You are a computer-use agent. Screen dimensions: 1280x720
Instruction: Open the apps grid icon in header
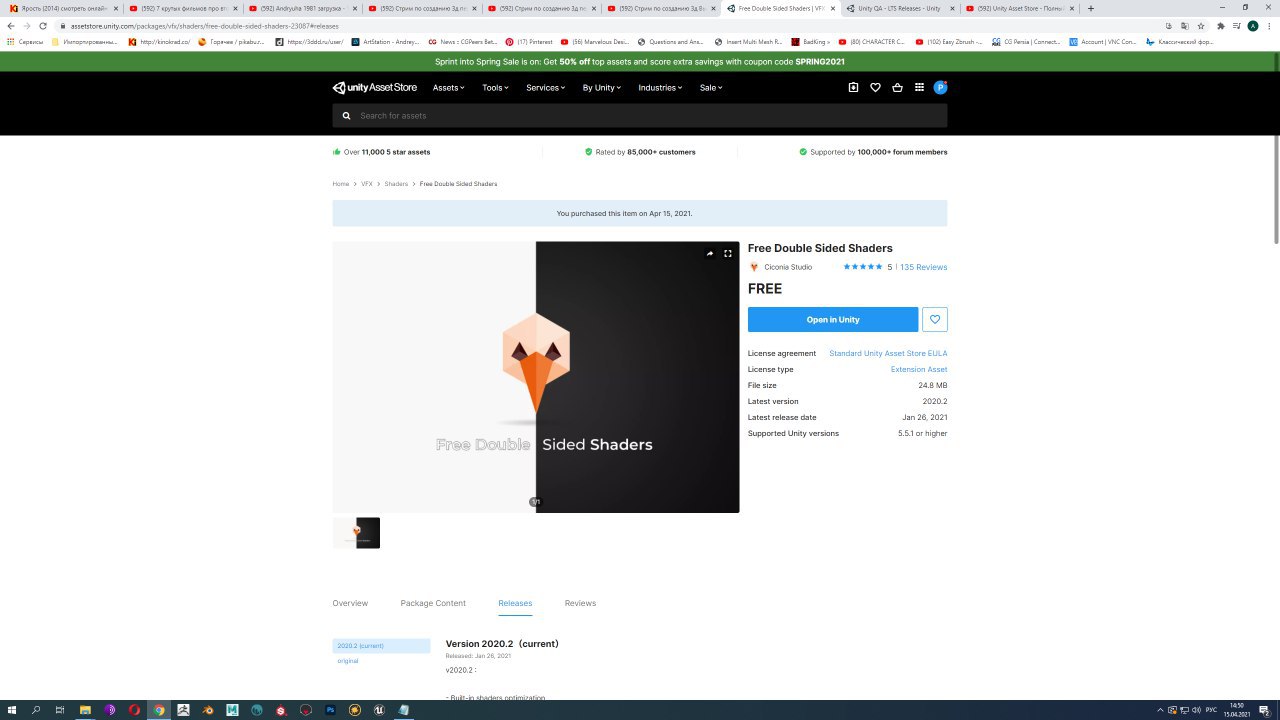coord(919,88)
